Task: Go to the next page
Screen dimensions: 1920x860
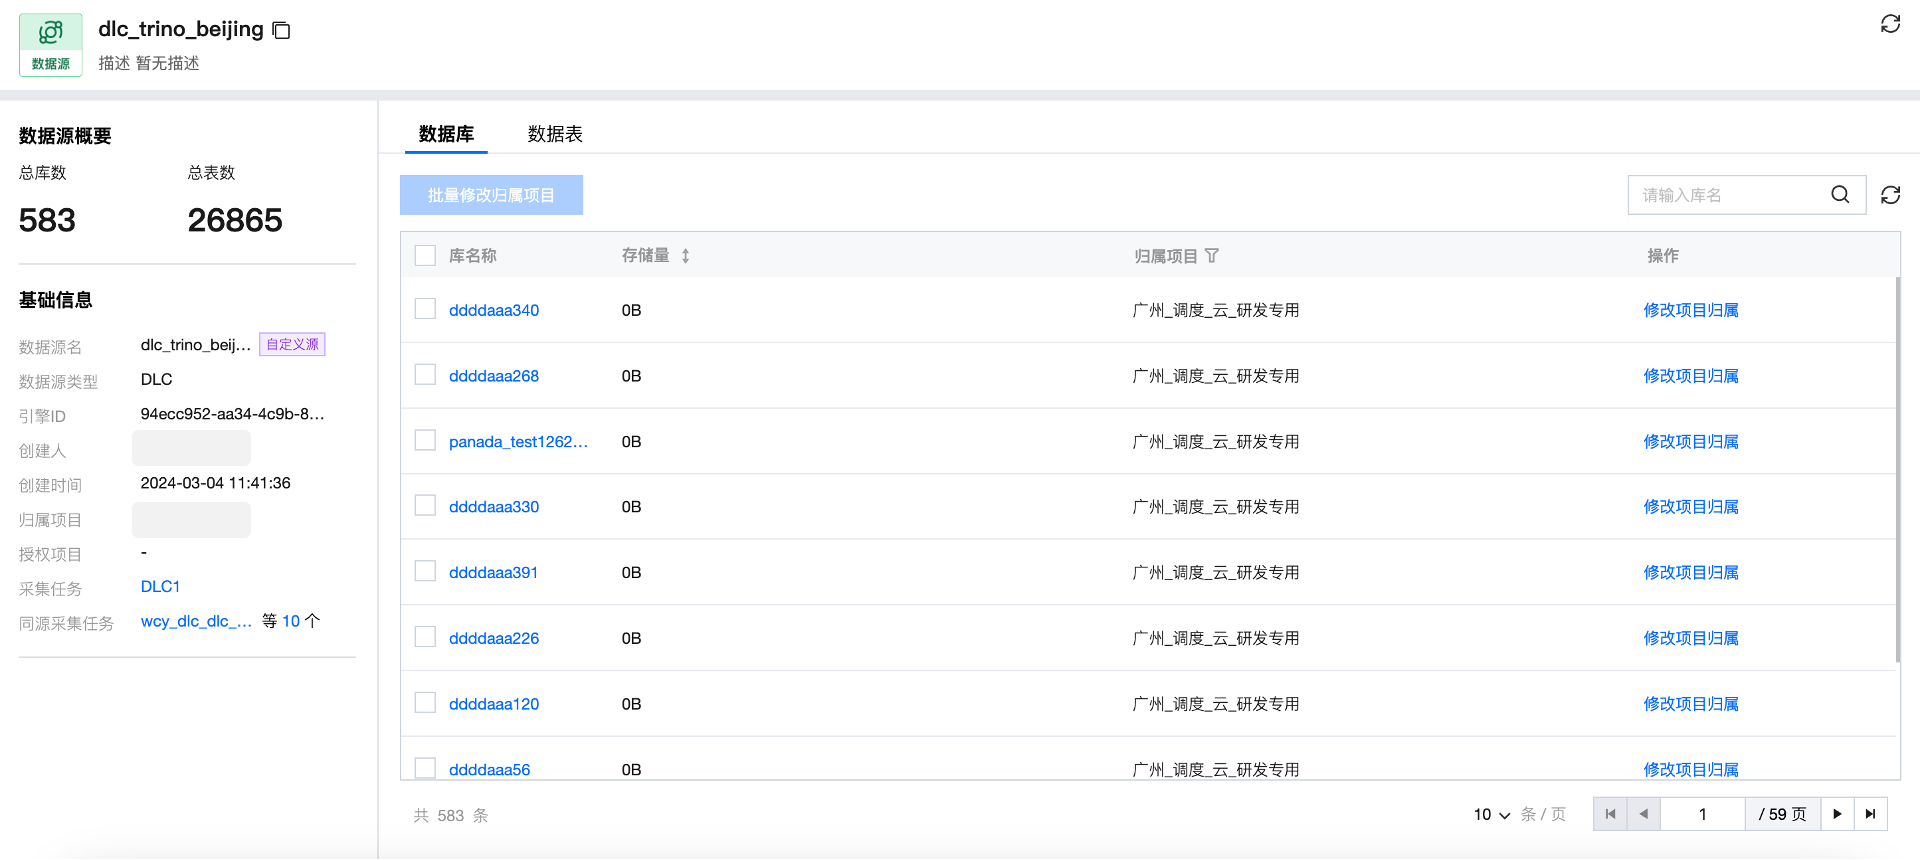Action: [x=1837, y=814]
